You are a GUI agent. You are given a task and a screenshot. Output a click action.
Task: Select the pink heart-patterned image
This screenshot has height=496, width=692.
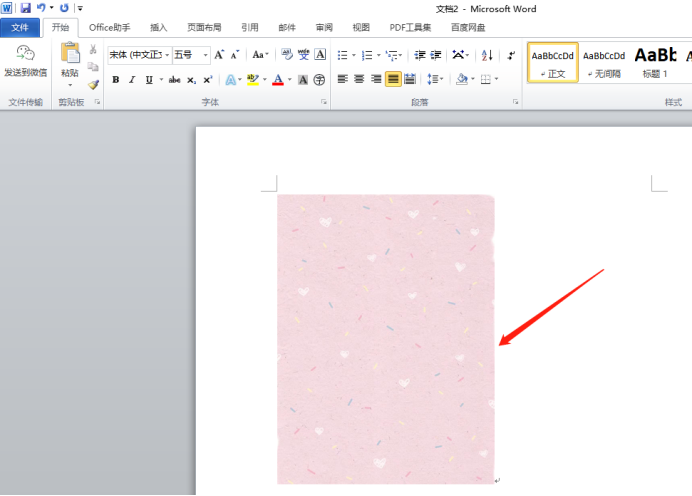coord(386,339)
